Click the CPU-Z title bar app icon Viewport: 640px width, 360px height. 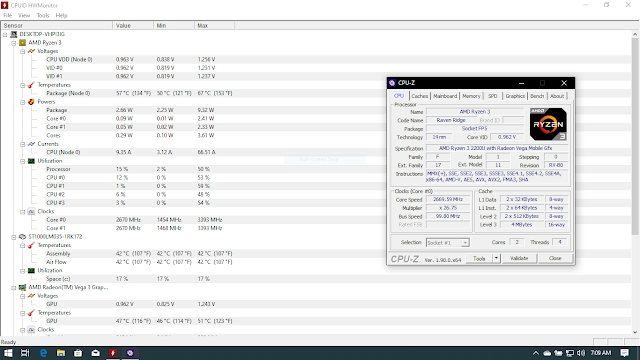click(392, 83)
